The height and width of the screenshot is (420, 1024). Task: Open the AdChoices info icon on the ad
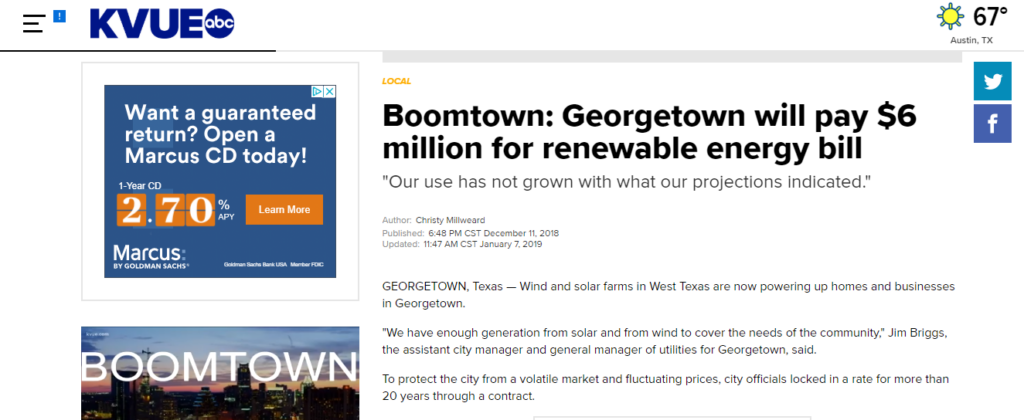pos(317,91)
